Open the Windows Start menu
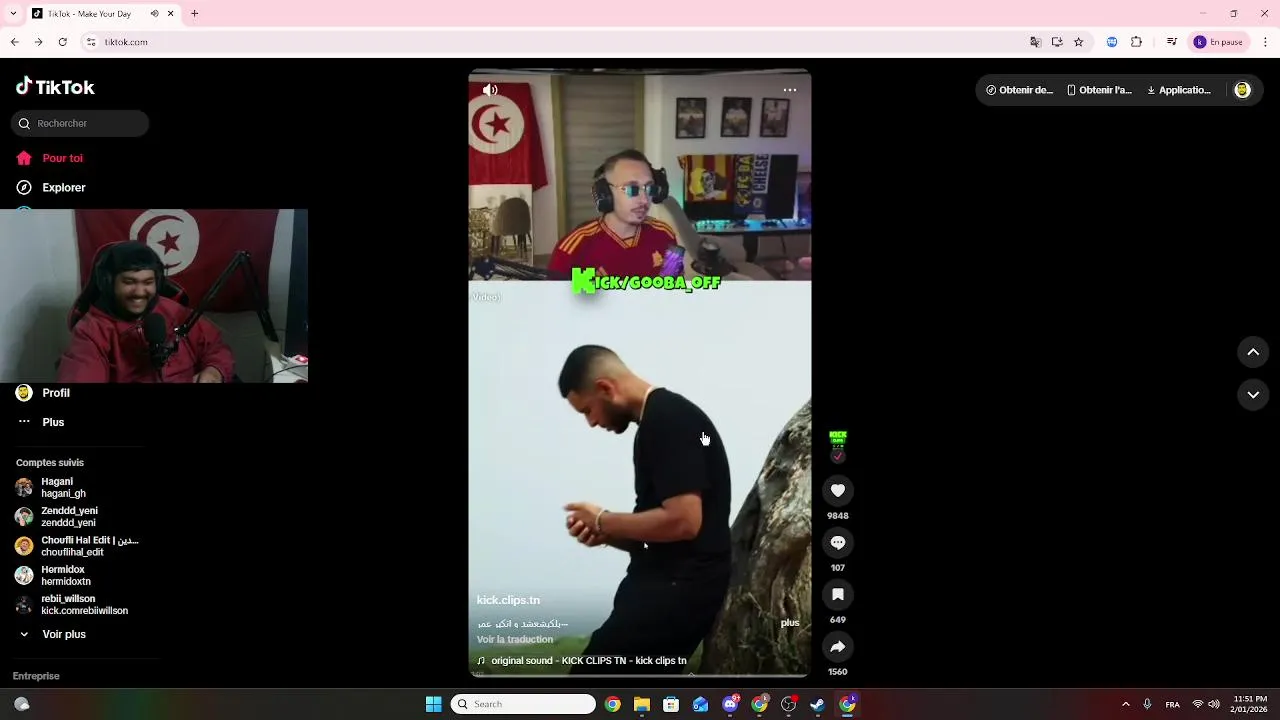The height and width of the screenshot is (720, 1280). point(433,704)
